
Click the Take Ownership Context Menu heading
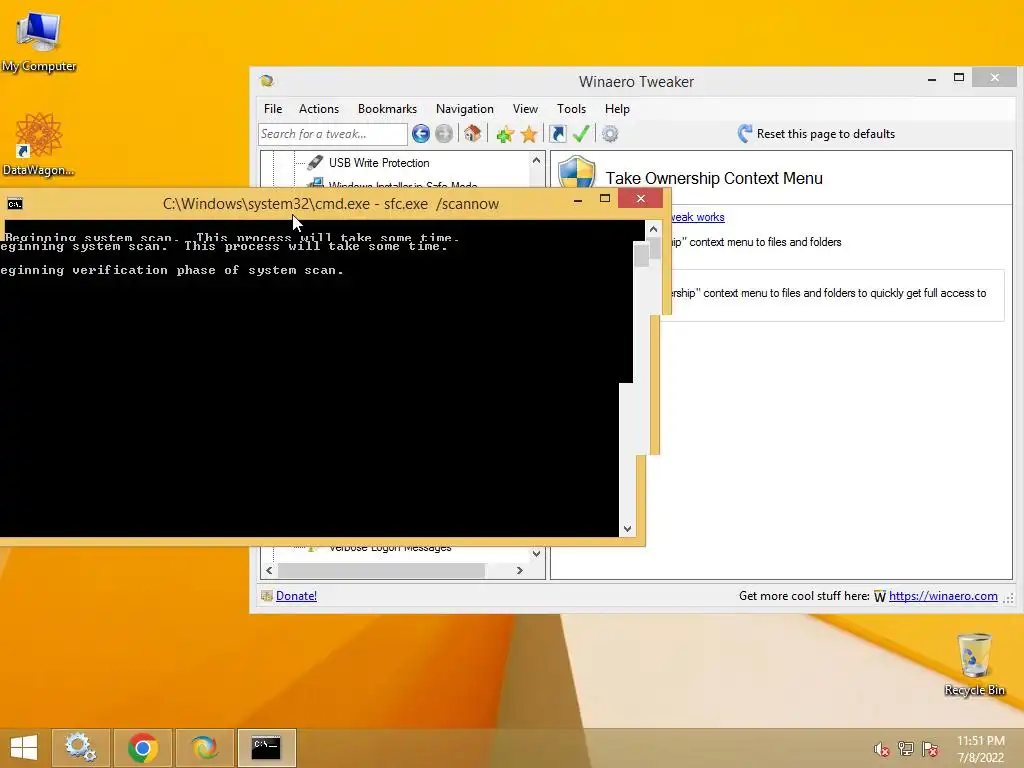tap(714, 178)
